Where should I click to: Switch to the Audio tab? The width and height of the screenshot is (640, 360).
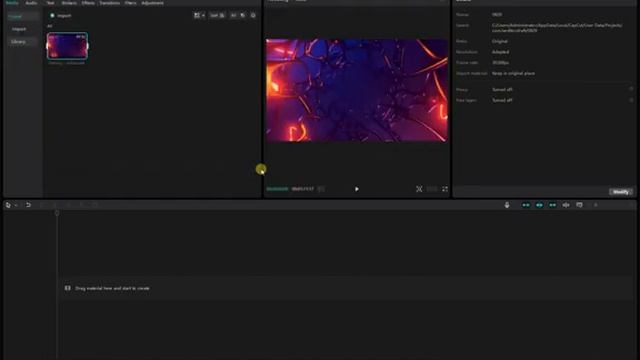pos(31,2)
